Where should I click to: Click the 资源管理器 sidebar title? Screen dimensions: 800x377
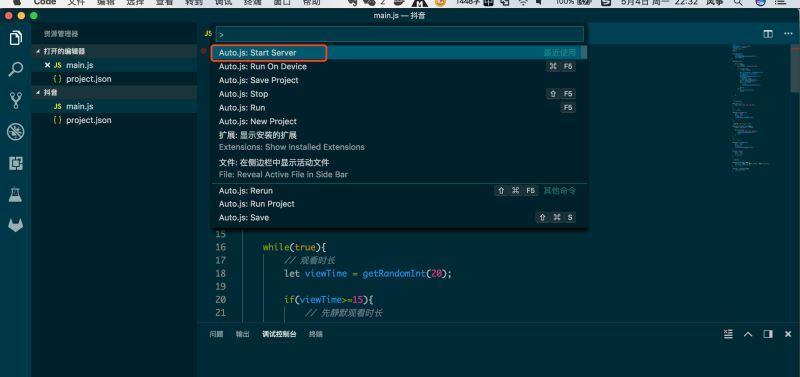[x=61, y=34]
